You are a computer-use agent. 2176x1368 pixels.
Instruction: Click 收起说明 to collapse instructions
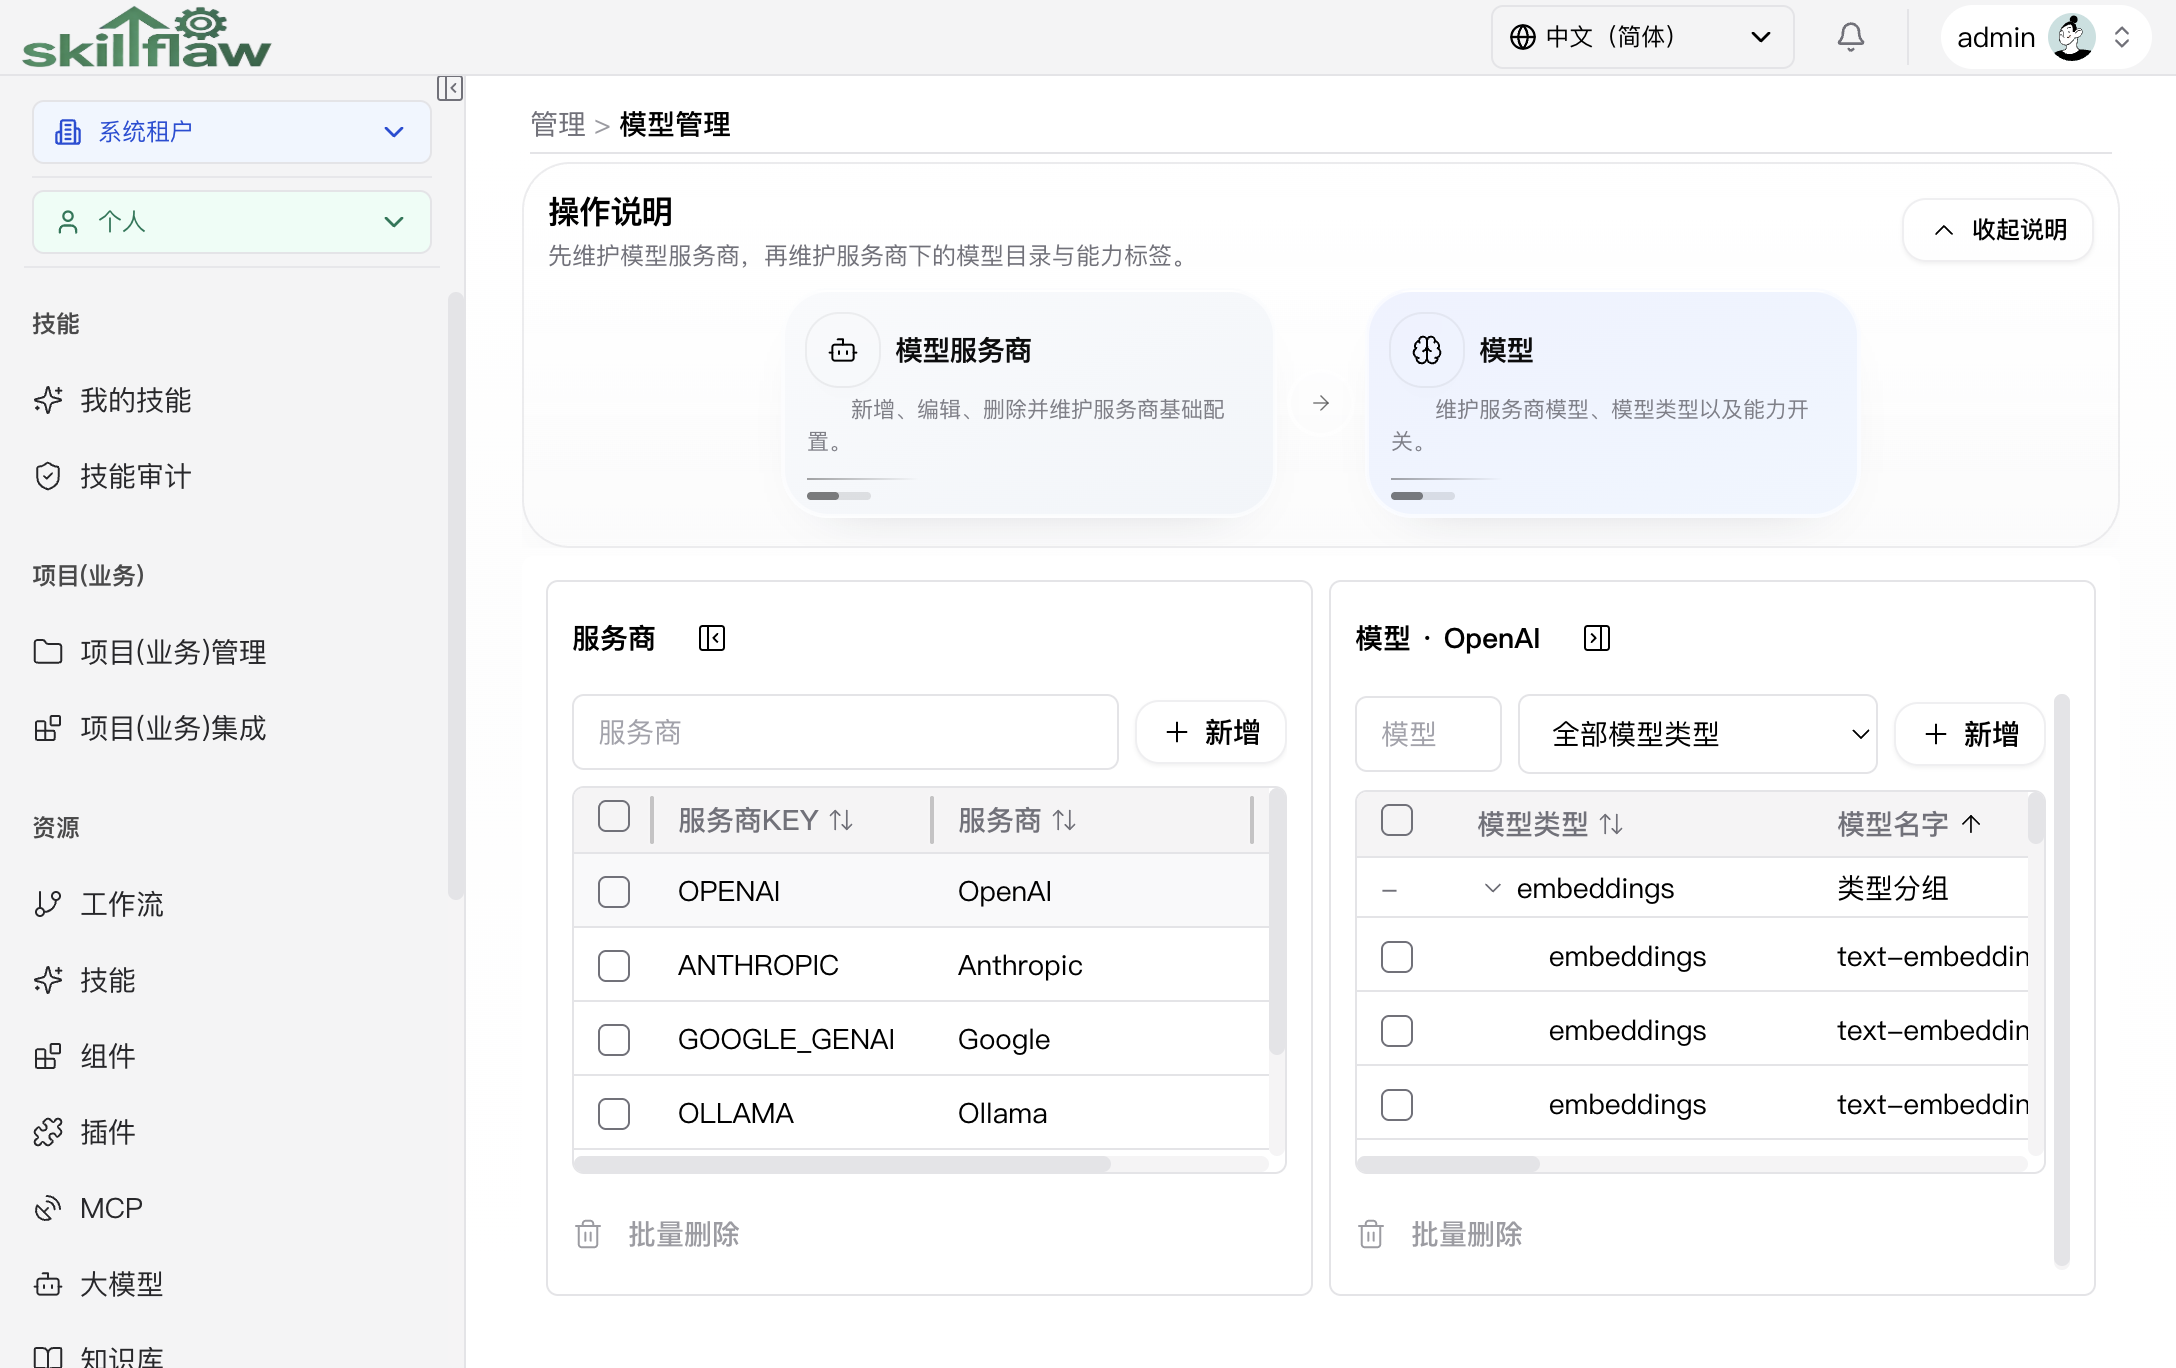(1998, 230)
